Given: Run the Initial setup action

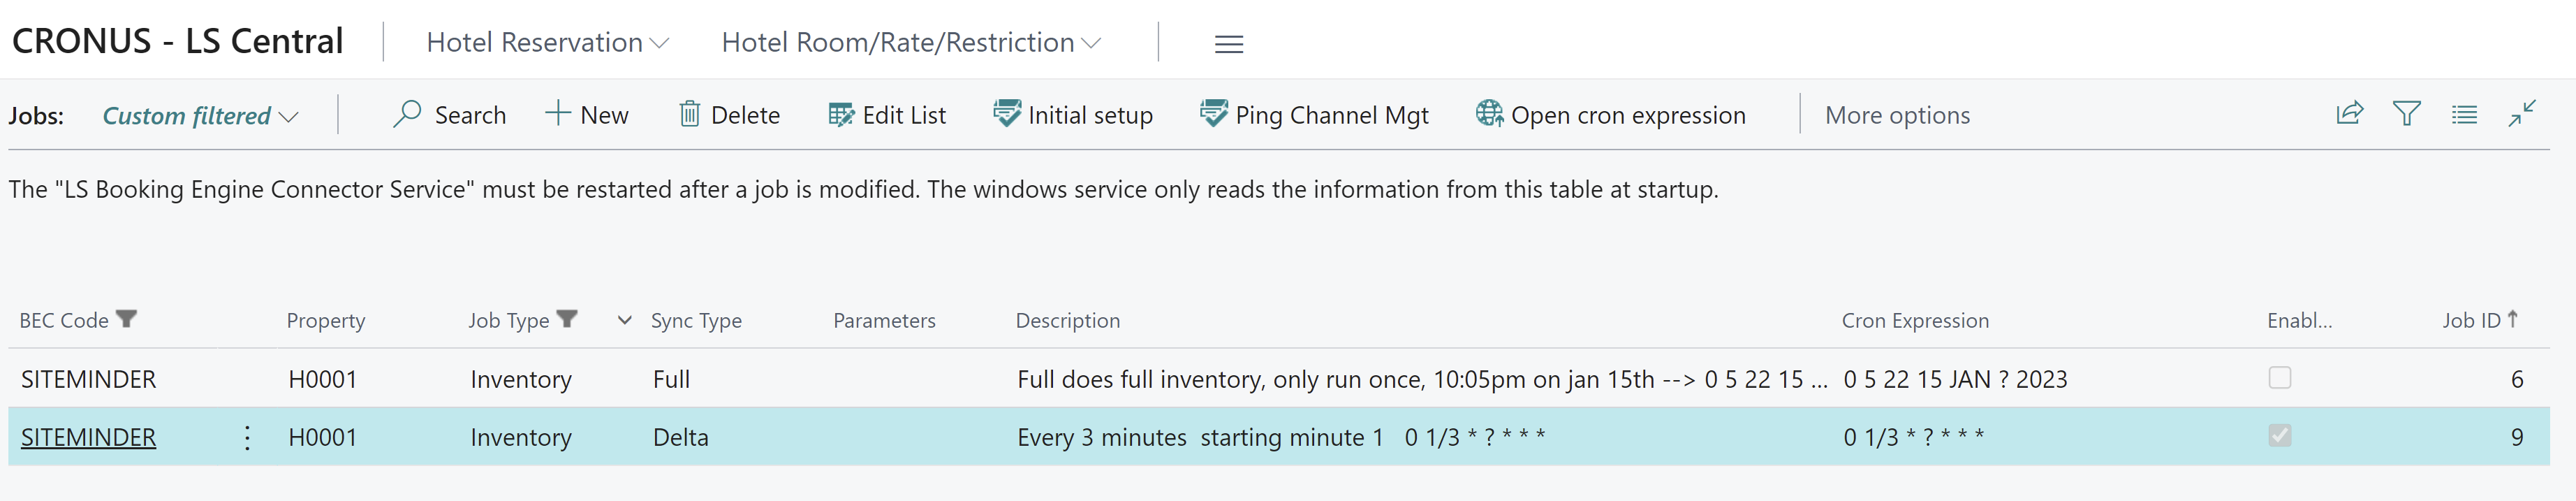Looking at the screenshot, I should [1073, 114].
